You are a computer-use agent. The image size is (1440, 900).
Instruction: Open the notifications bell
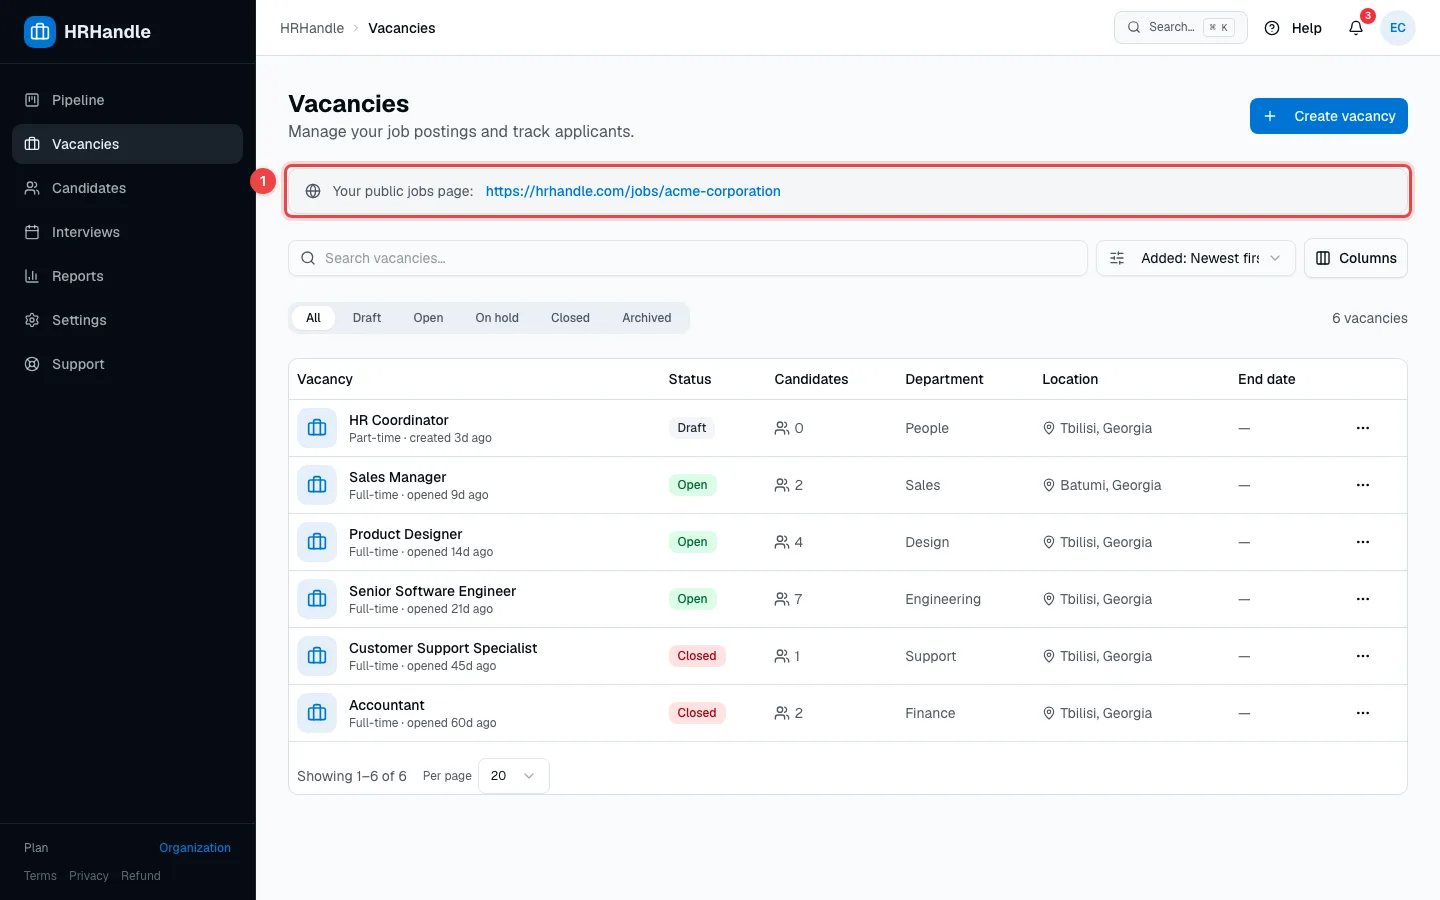(1356, 28)
